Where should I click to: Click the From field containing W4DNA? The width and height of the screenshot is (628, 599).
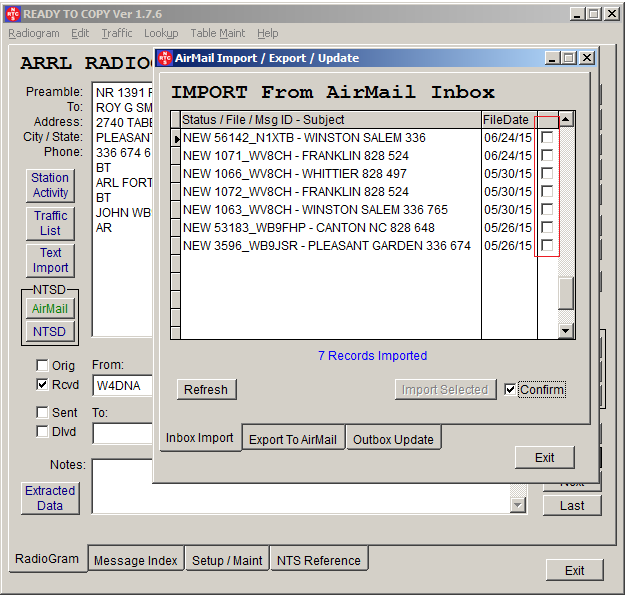tap(123, 386)
